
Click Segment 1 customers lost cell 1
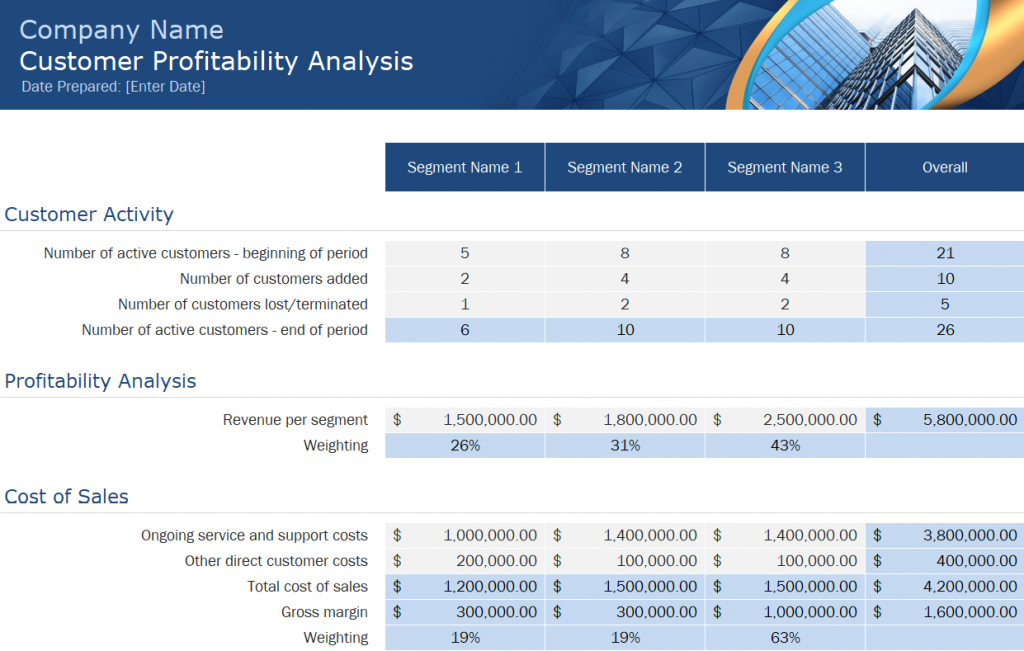click(465, 304)
